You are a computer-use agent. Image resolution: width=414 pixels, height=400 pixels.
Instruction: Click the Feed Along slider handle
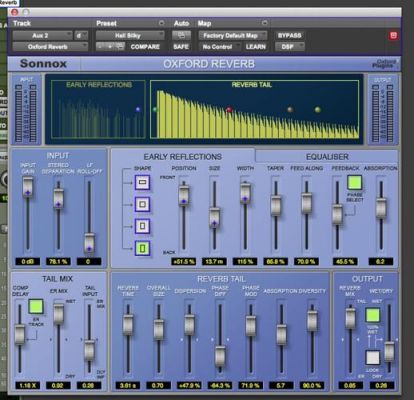[x=306, y=203]
